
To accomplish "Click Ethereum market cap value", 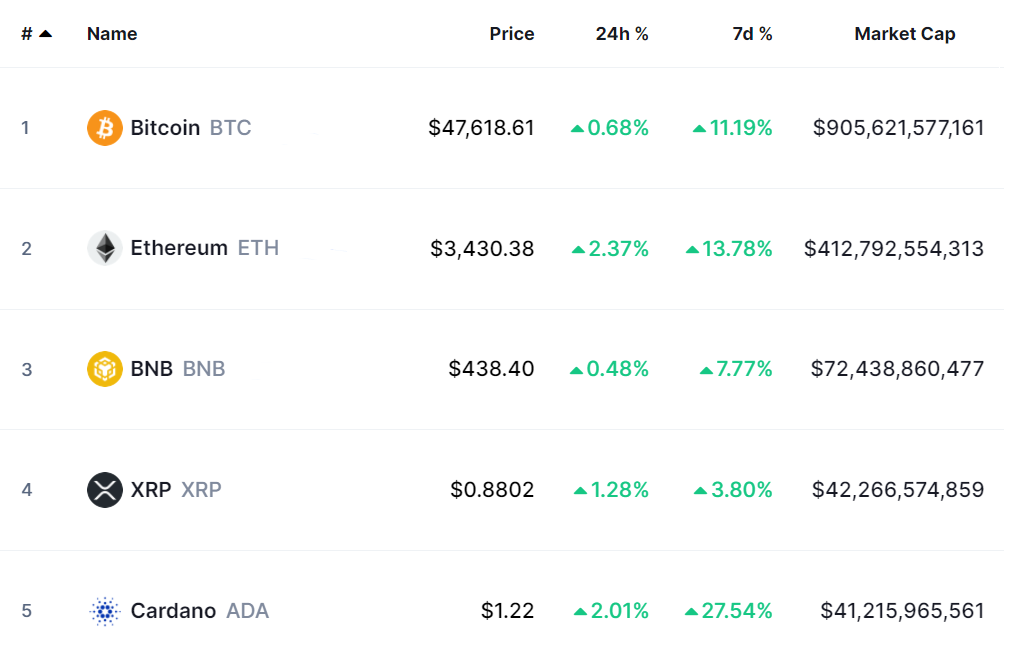I will [x=894, y=248].
